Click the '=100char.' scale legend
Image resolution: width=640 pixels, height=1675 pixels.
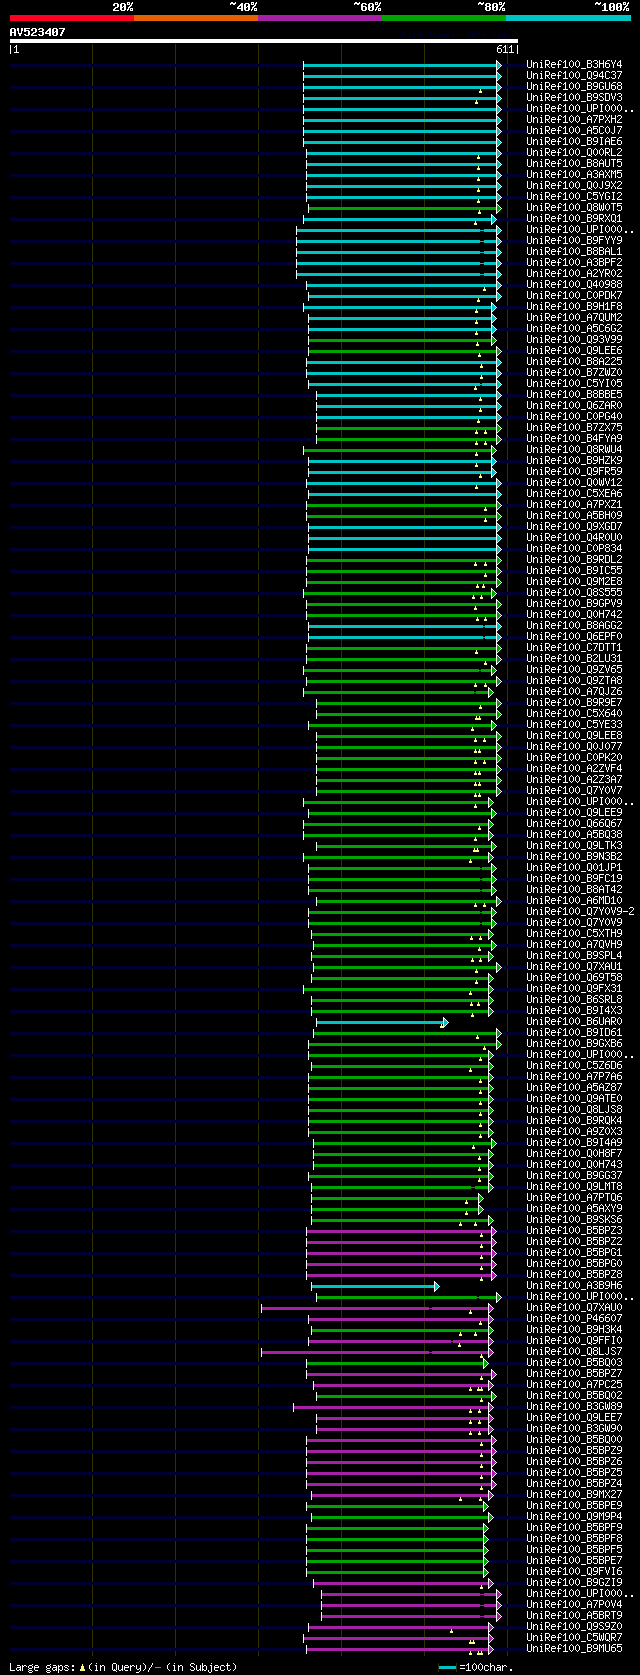[478, 1667]
